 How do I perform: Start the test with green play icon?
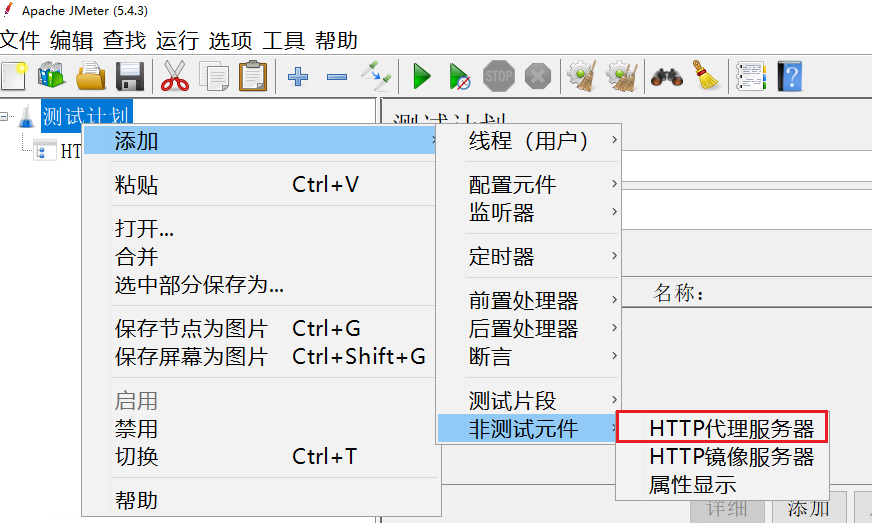pyautogui.click(x=422, y=76)
